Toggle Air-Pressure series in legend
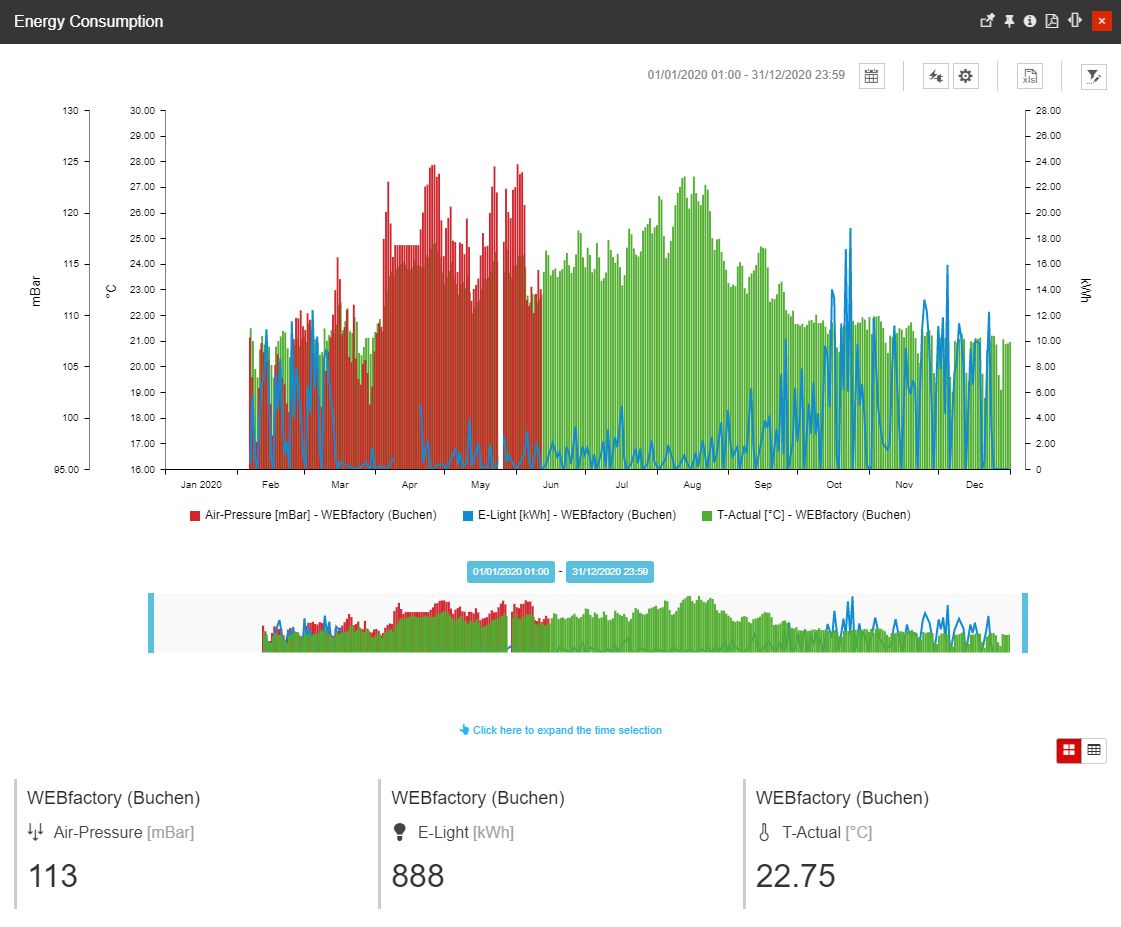This screenshot has width=1121, height=927. pyautogui.click(x=313, y=515)
